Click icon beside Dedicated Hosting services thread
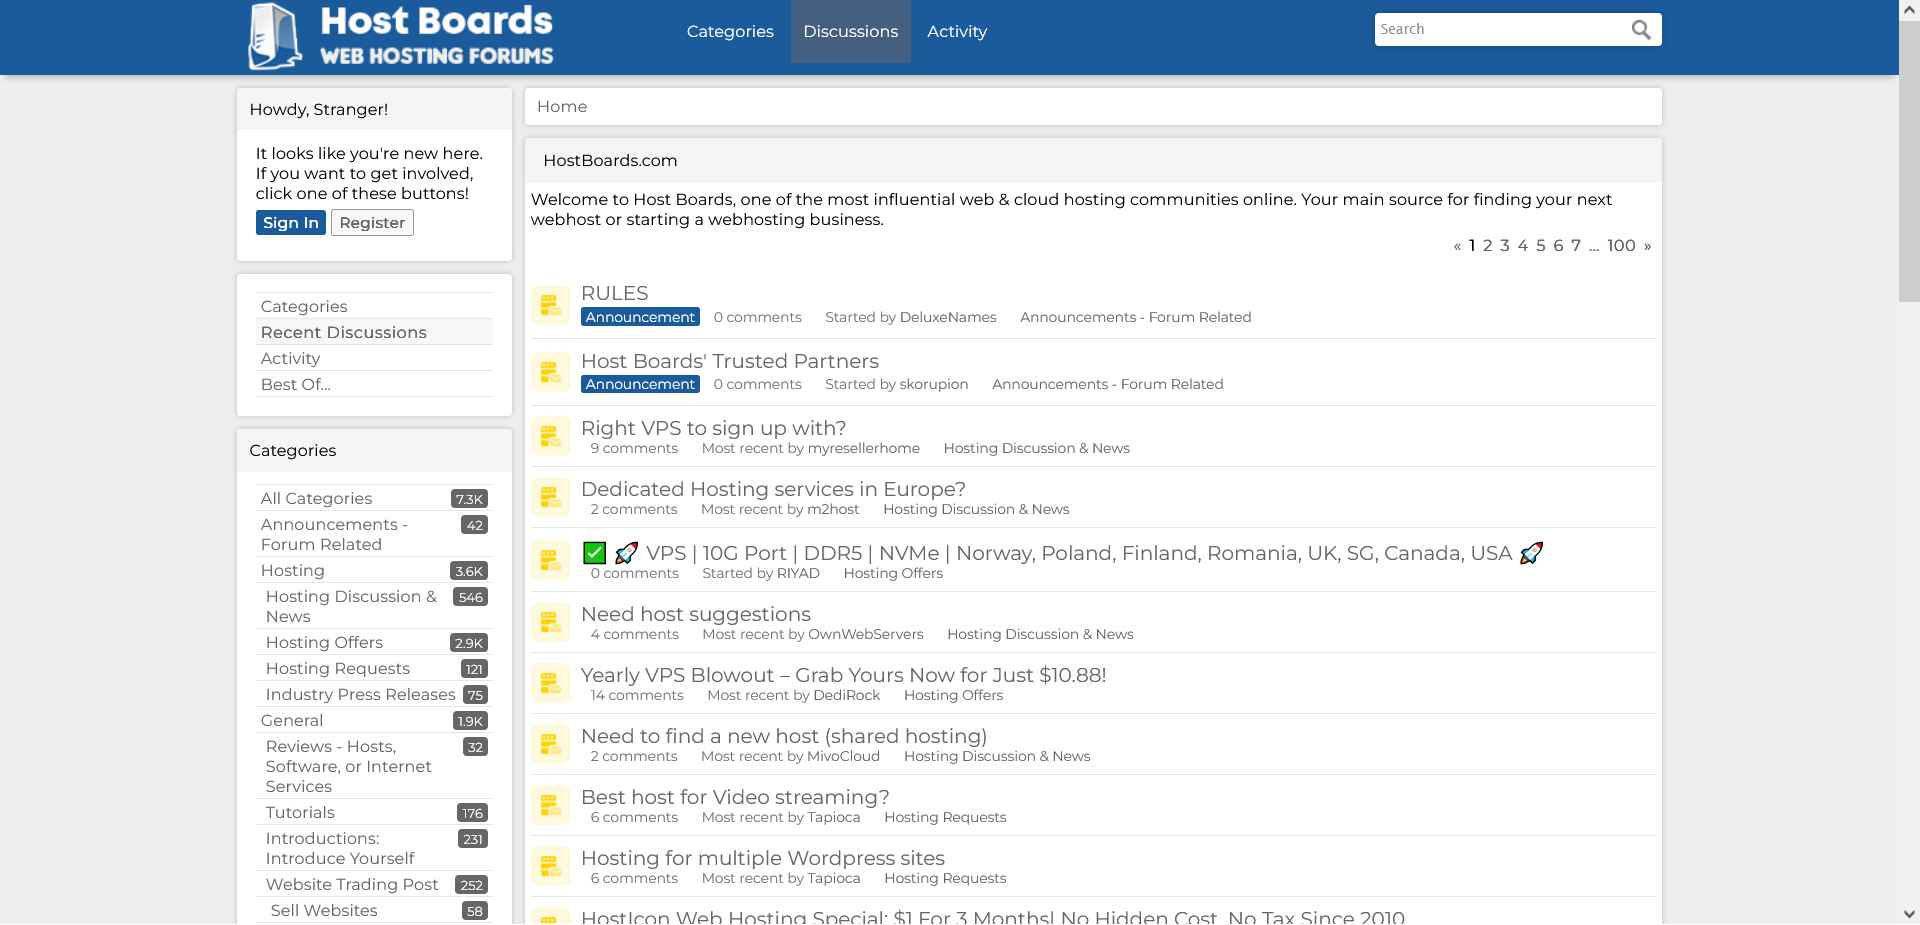Screen dimensions: 1920x925 (550, 497)
